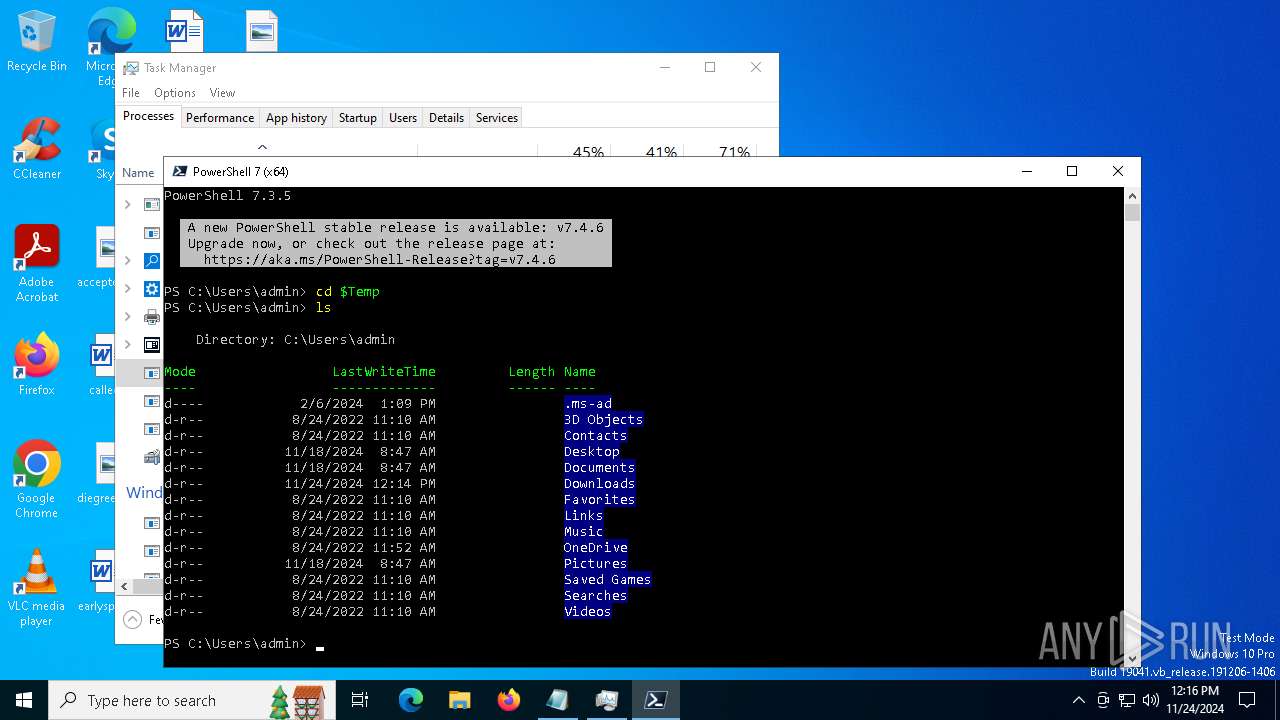Image resolution: width=1280 pixels, height=720 pixels.
Task: Switch to Startup tab
Action: click(x=357, y=118)
